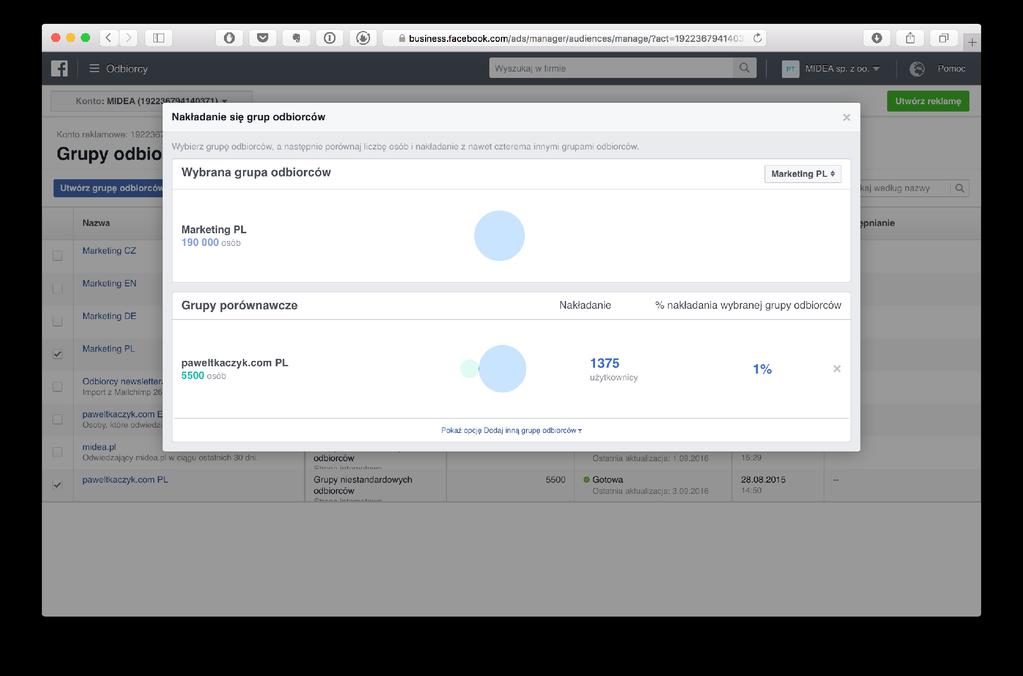Click the Safari address bar
This screenshot has width=1023, height=676.
(574, 38)
